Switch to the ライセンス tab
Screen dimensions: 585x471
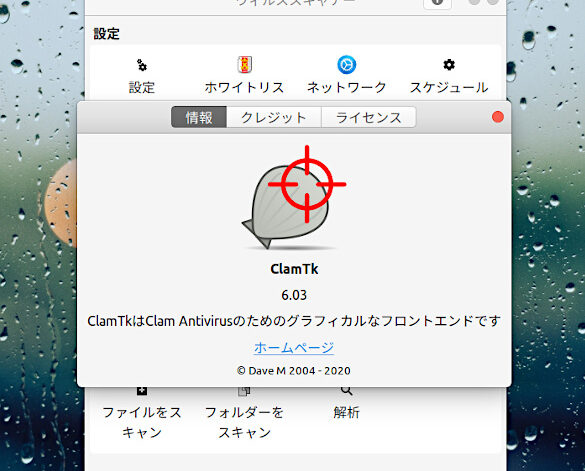369,117
